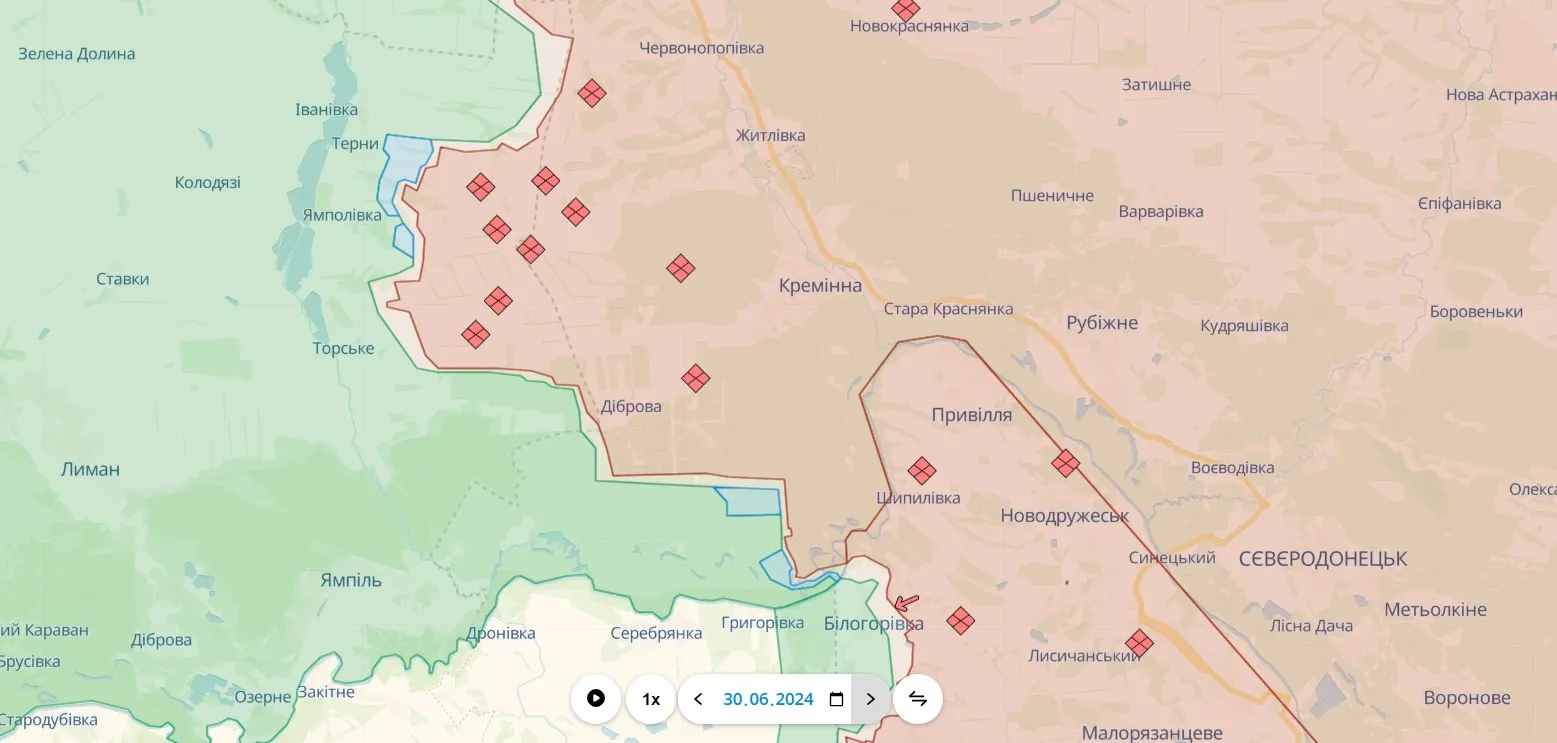This screenshot has width=1557, height=743.
Task: Change the 1x playback speed
Action: (651, 699)
